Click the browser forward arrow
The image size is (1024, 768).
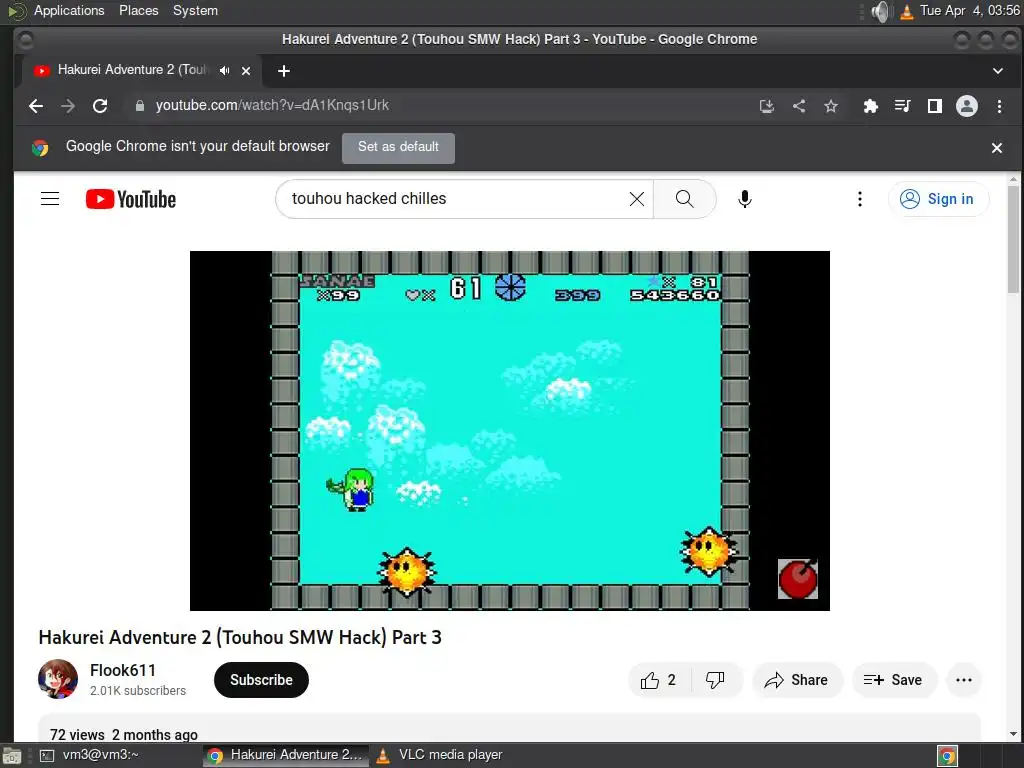68,106
